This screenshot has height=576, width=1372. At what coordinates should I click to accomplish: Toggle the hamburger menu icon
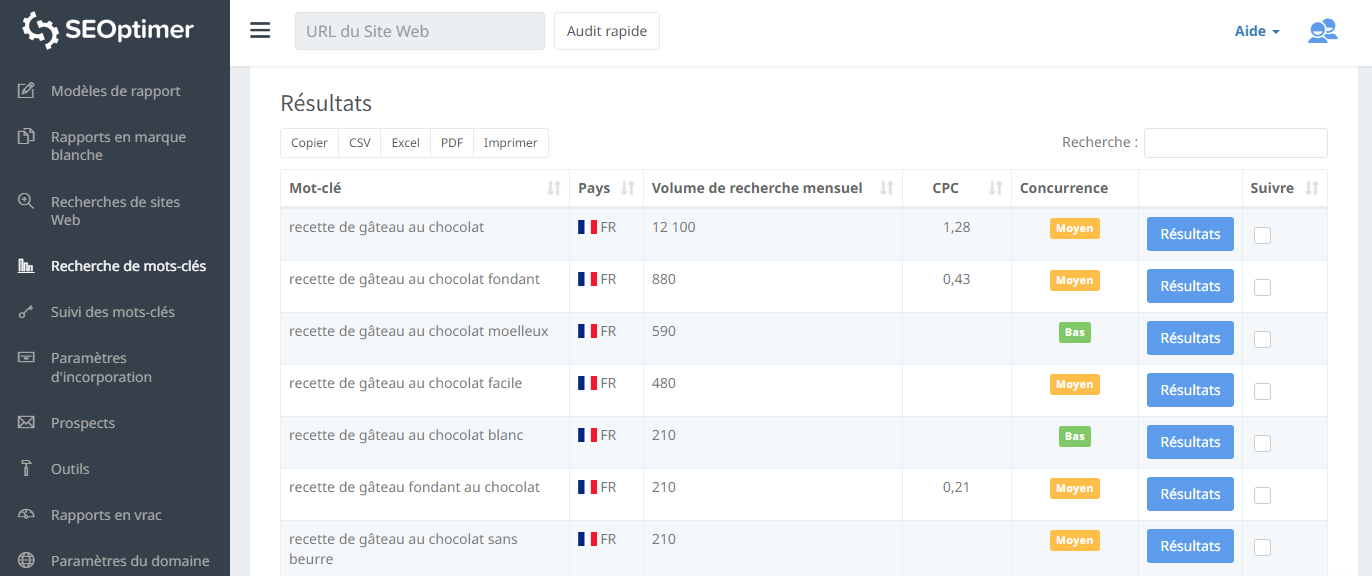tap(260, 31)
